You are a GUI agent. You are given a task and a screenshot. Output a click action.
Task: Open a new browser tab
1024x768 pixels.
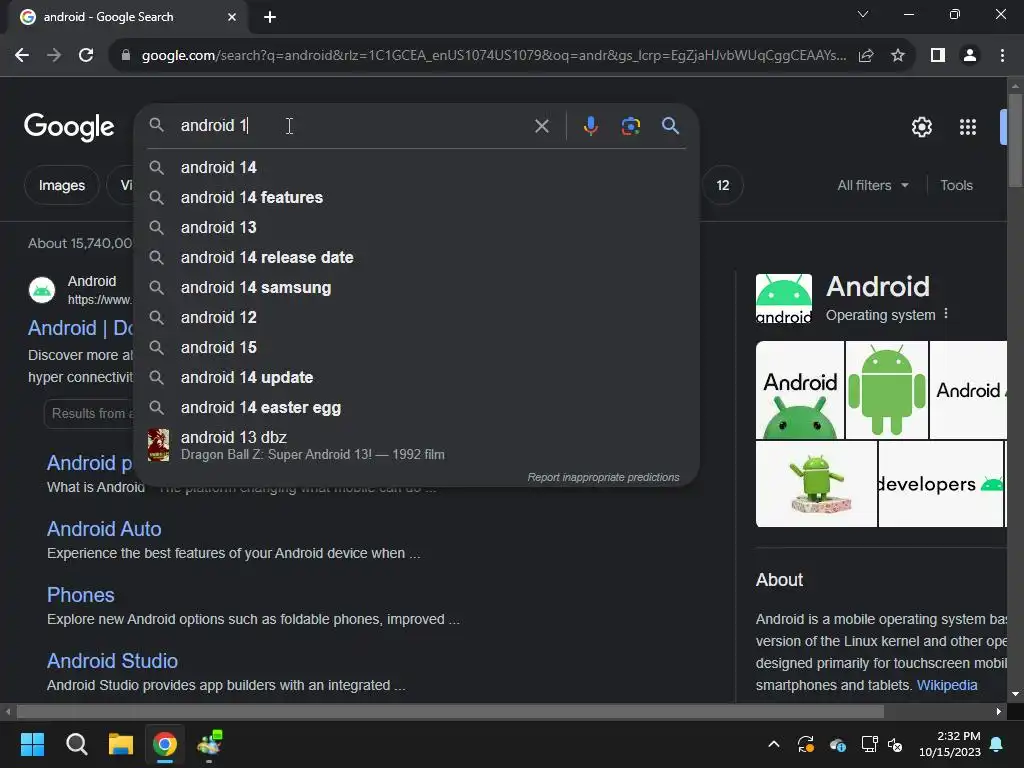click(x=270, y=17)
